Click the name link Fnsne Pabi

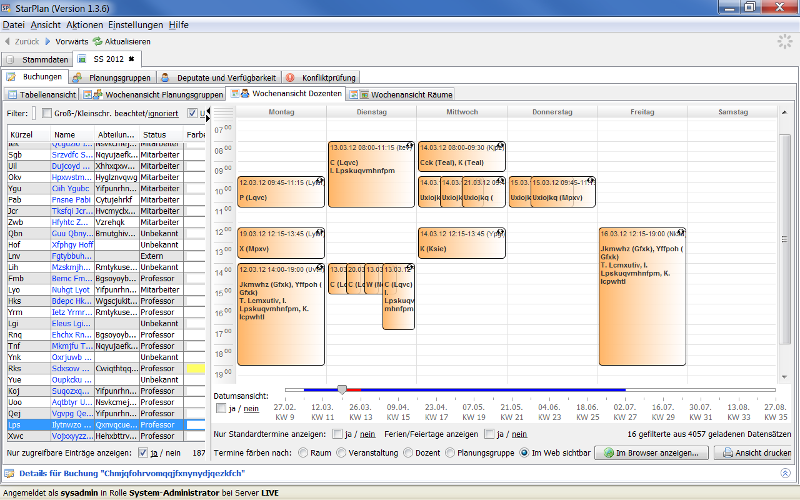71,199
